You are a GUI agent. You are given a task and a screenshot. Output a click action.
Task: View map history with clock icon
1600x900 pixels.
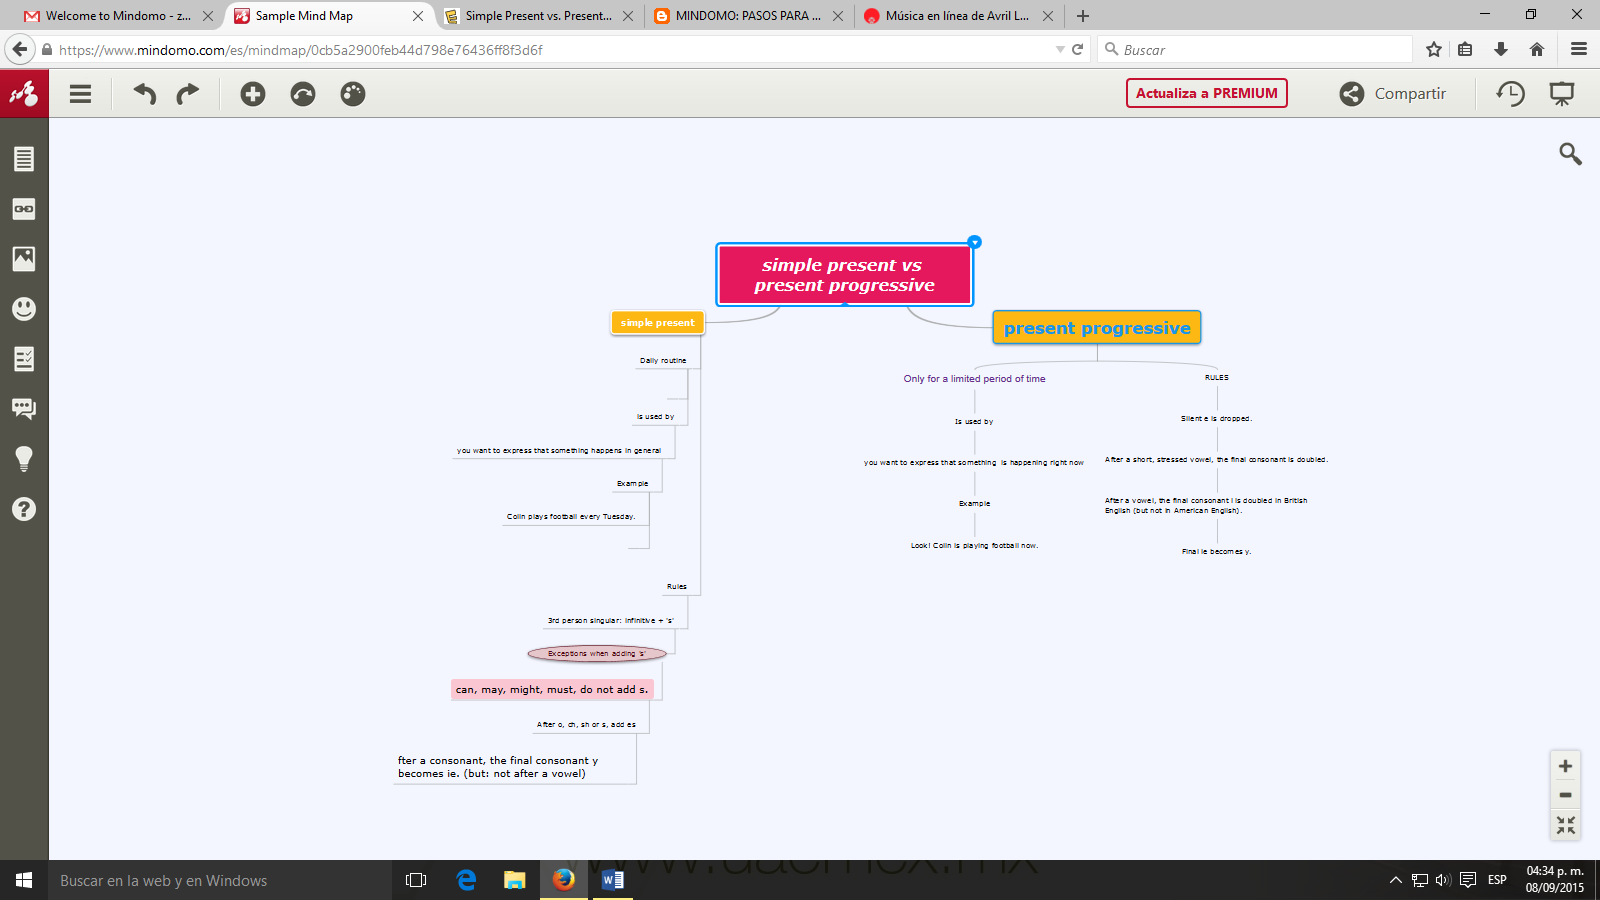point(1511,93)
